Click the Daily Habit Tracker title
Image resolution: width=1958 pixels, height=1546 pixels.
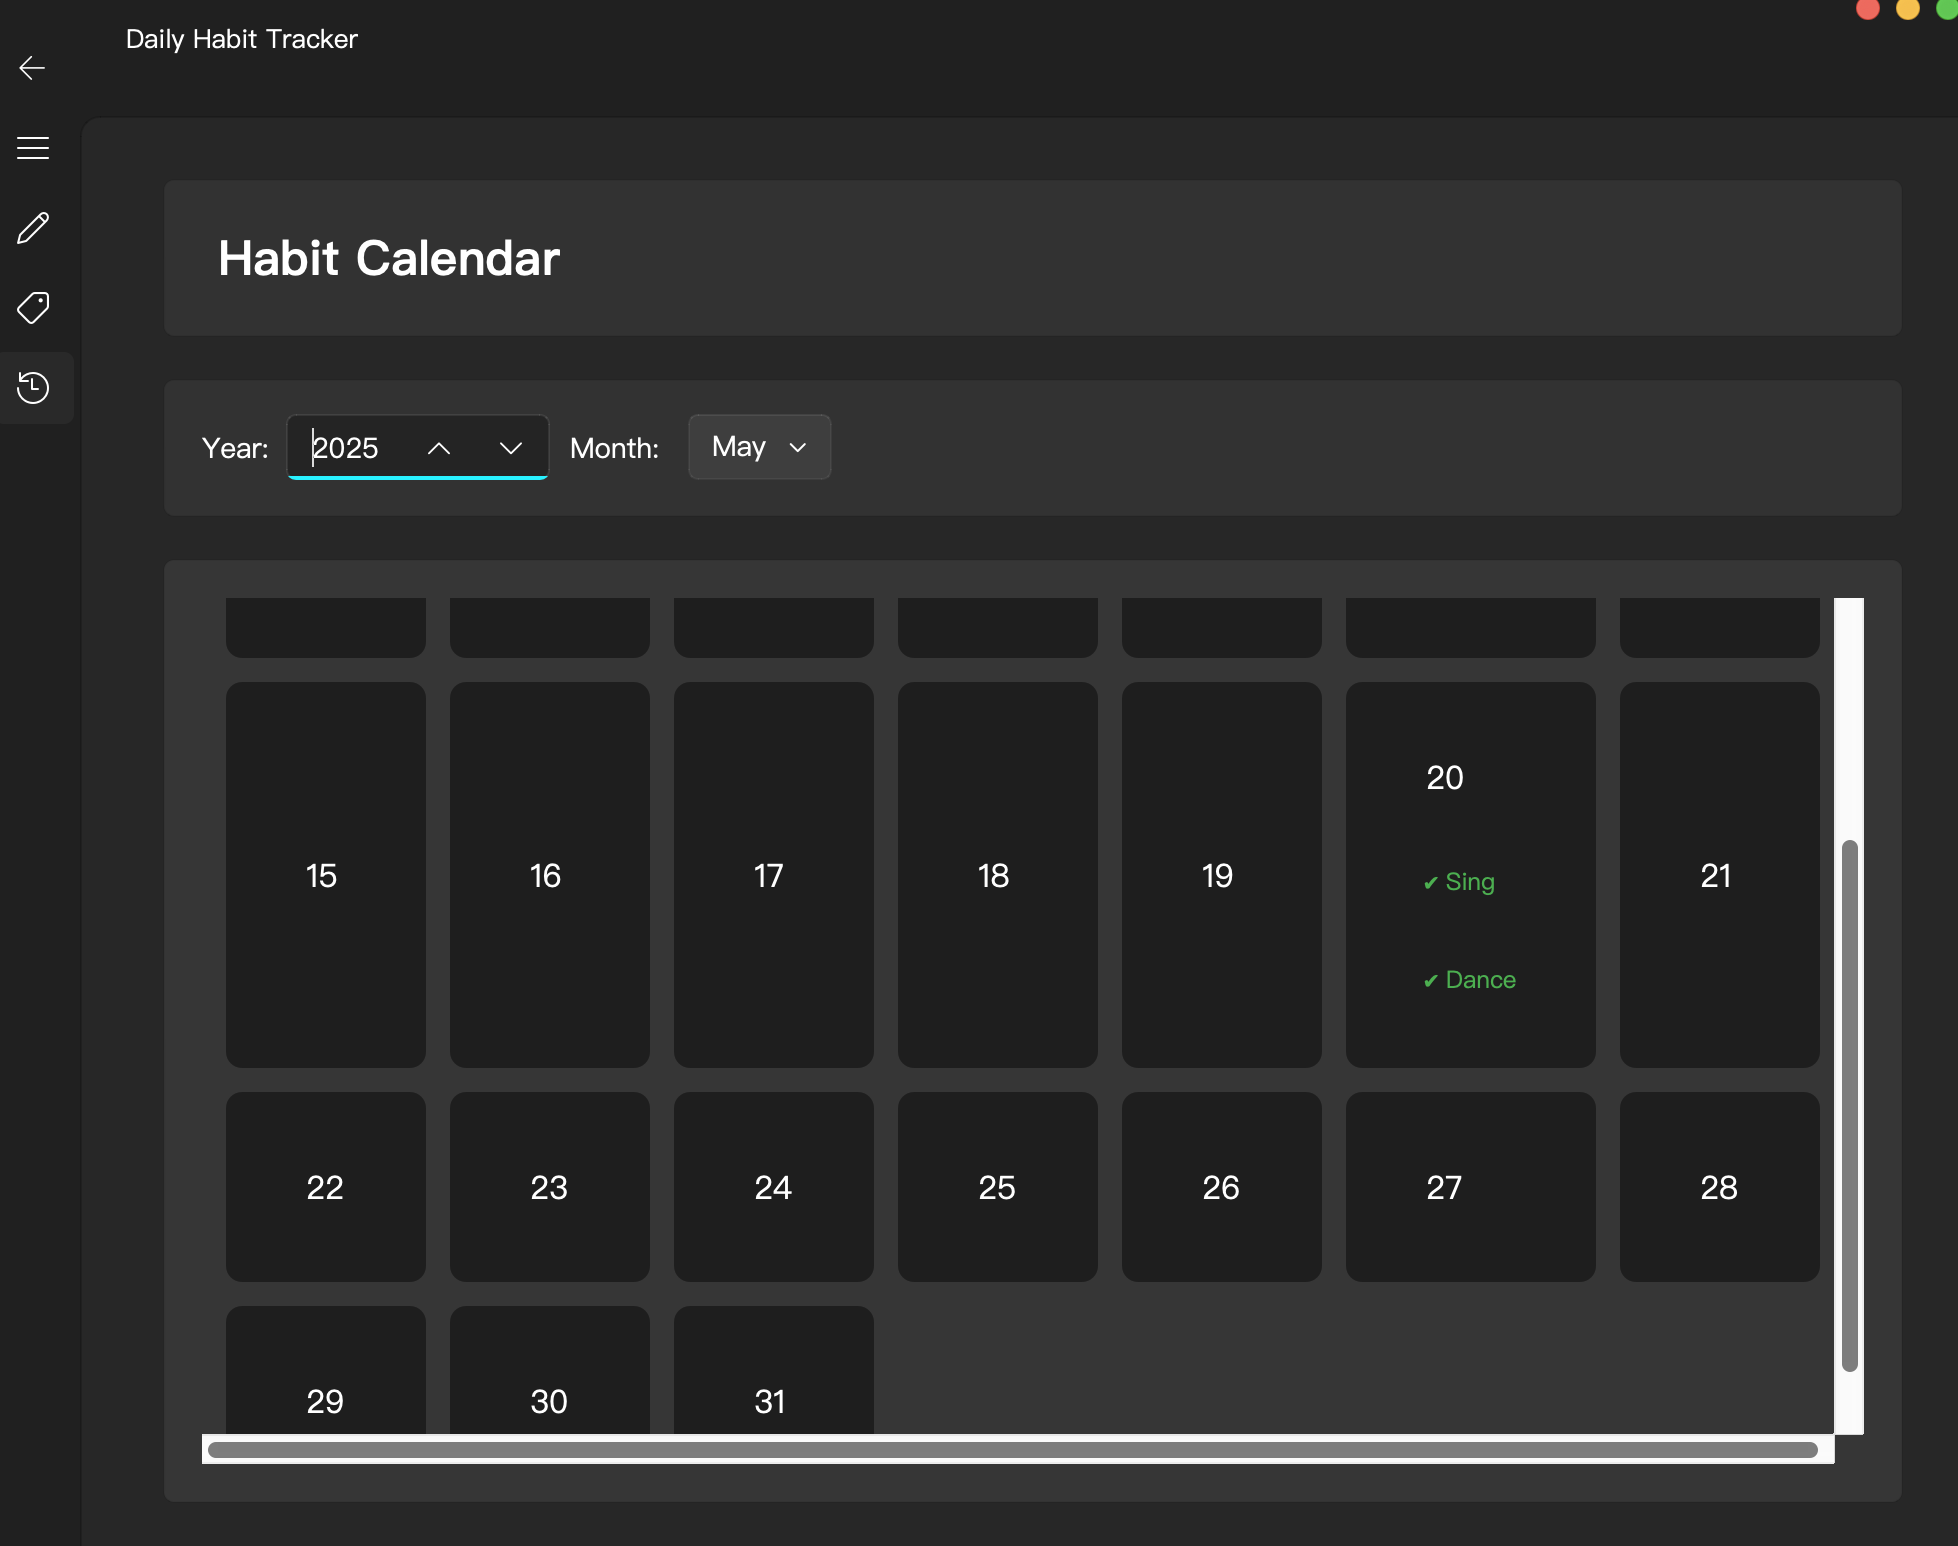coord(241,39)
